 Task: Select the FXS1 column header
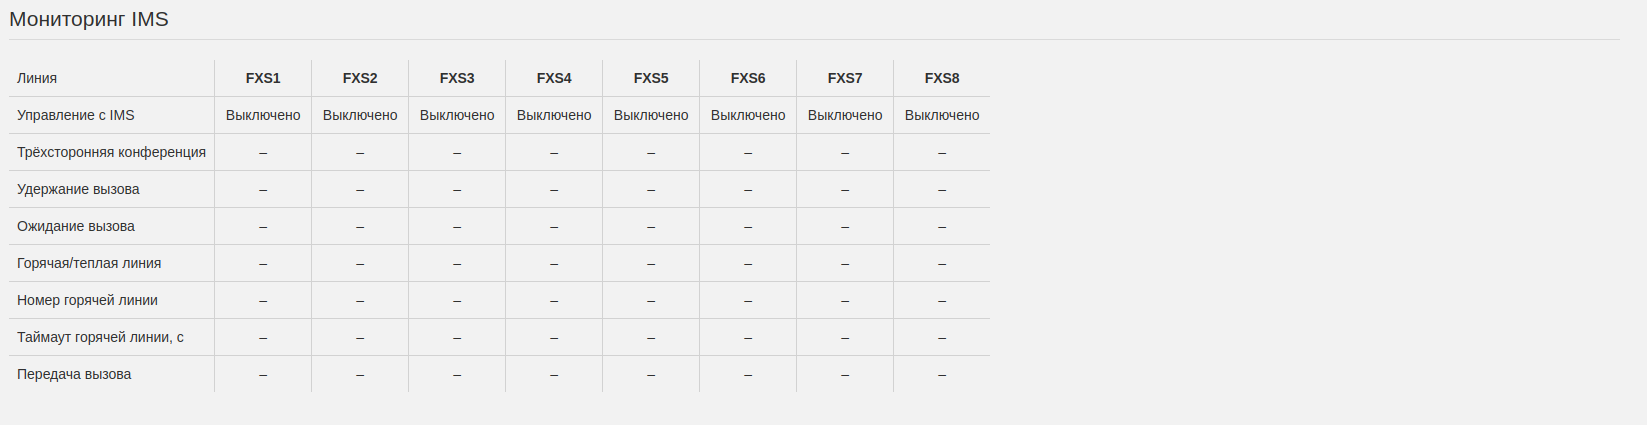tap(263, 78)
